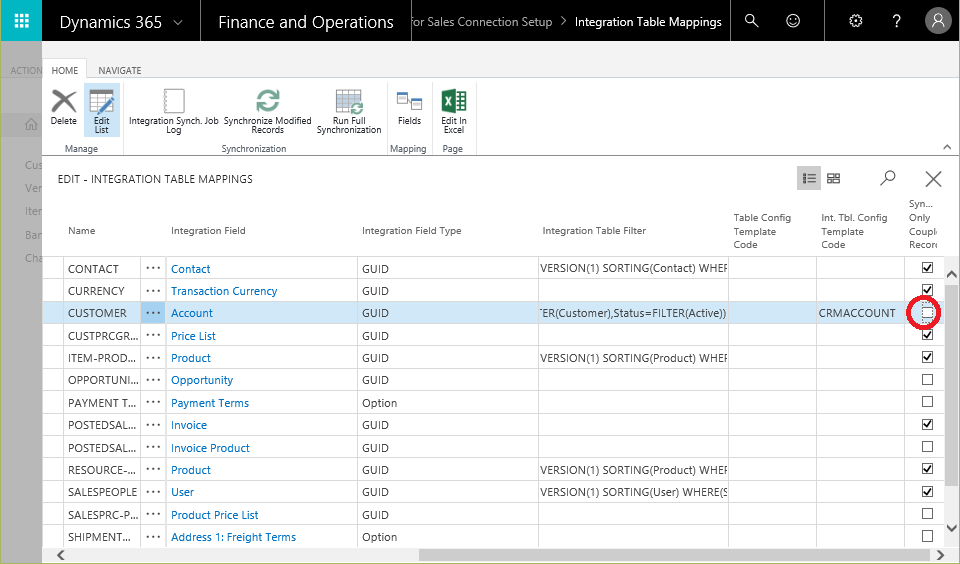
Task: Open the Invoice Product link
Action: [x=210, y=448]
